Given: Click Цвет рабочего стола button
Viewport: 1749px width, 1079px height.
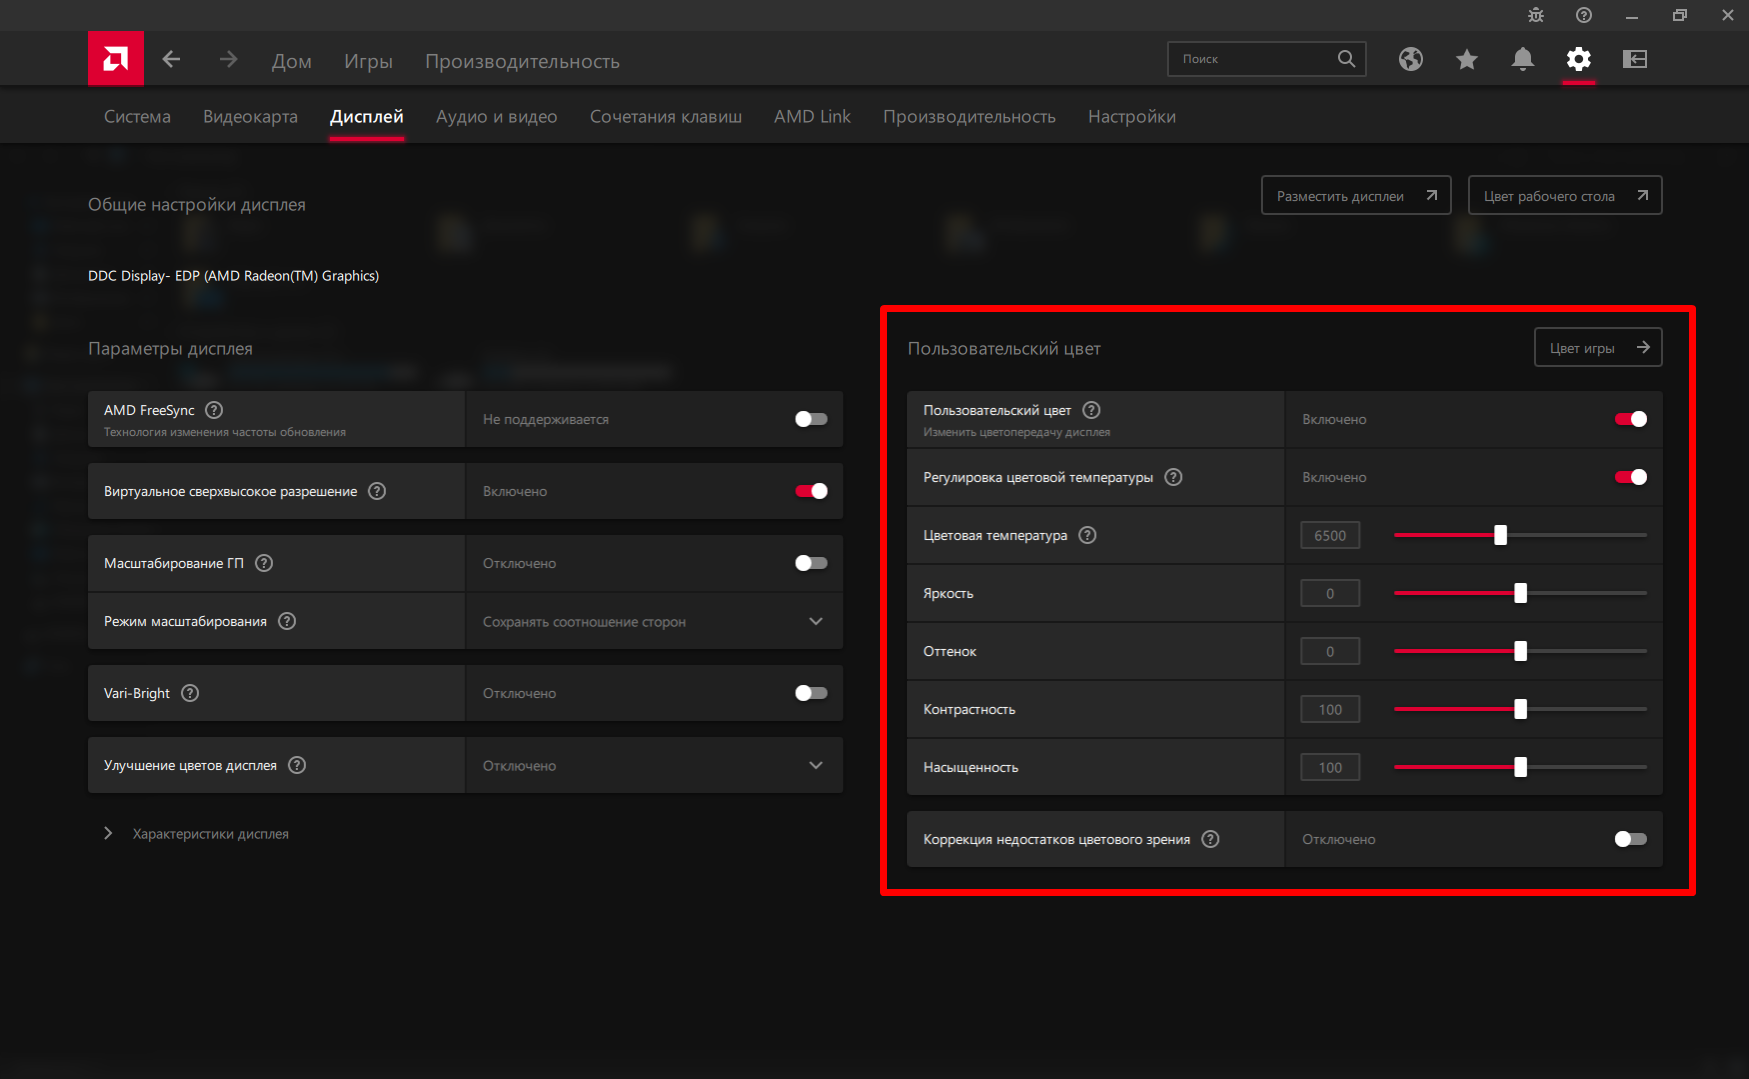Looking at the screenshot, I should click(1565, 195).
